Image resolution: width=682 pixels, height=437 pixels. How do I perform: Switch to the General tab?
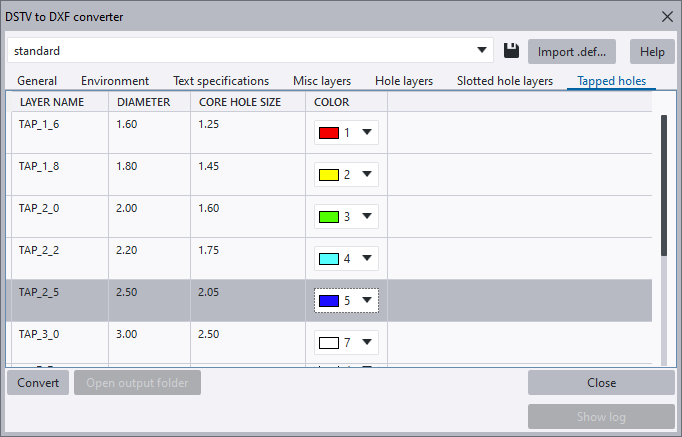(x=37, y=81)
